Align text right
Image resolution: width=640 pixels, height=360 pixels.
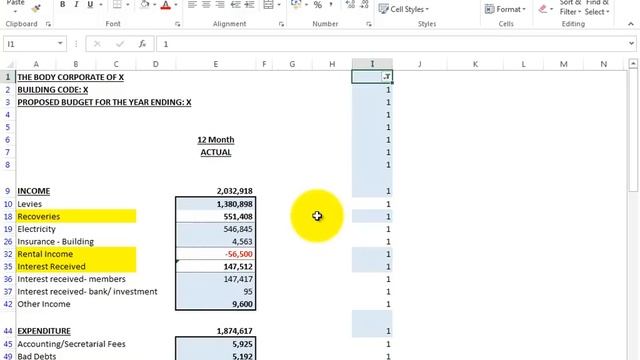[220, 4]
